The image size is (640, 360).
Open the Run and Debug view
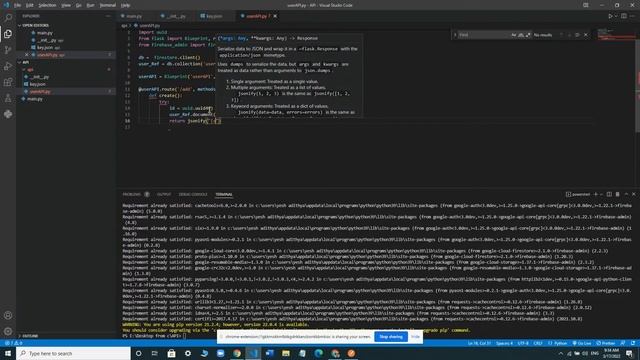point(8,66)
